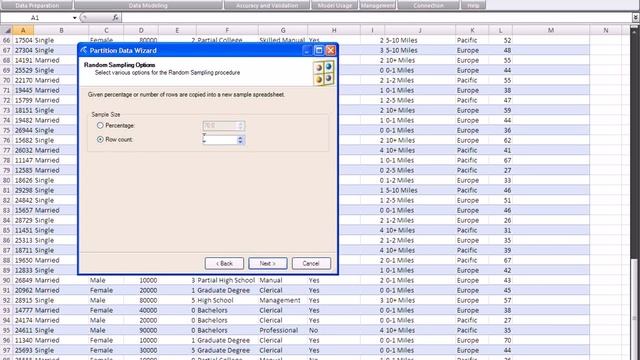Click inside the formula bar

(x=376, y=18)
